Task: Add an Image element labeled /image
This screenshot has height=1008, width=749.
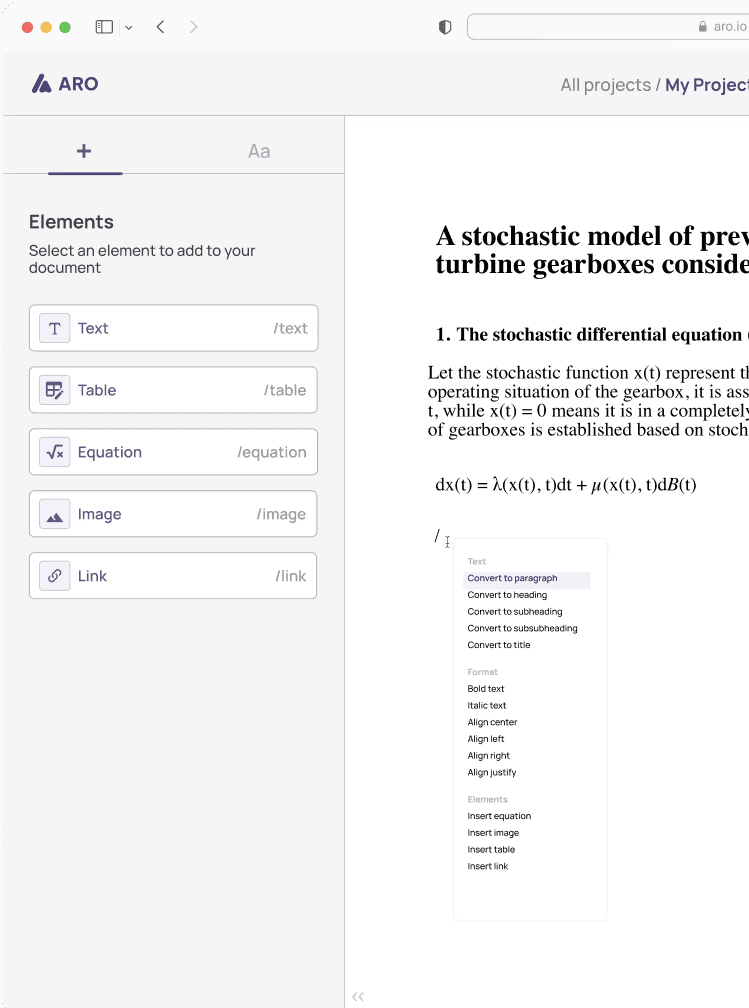Action: point(174,514)
